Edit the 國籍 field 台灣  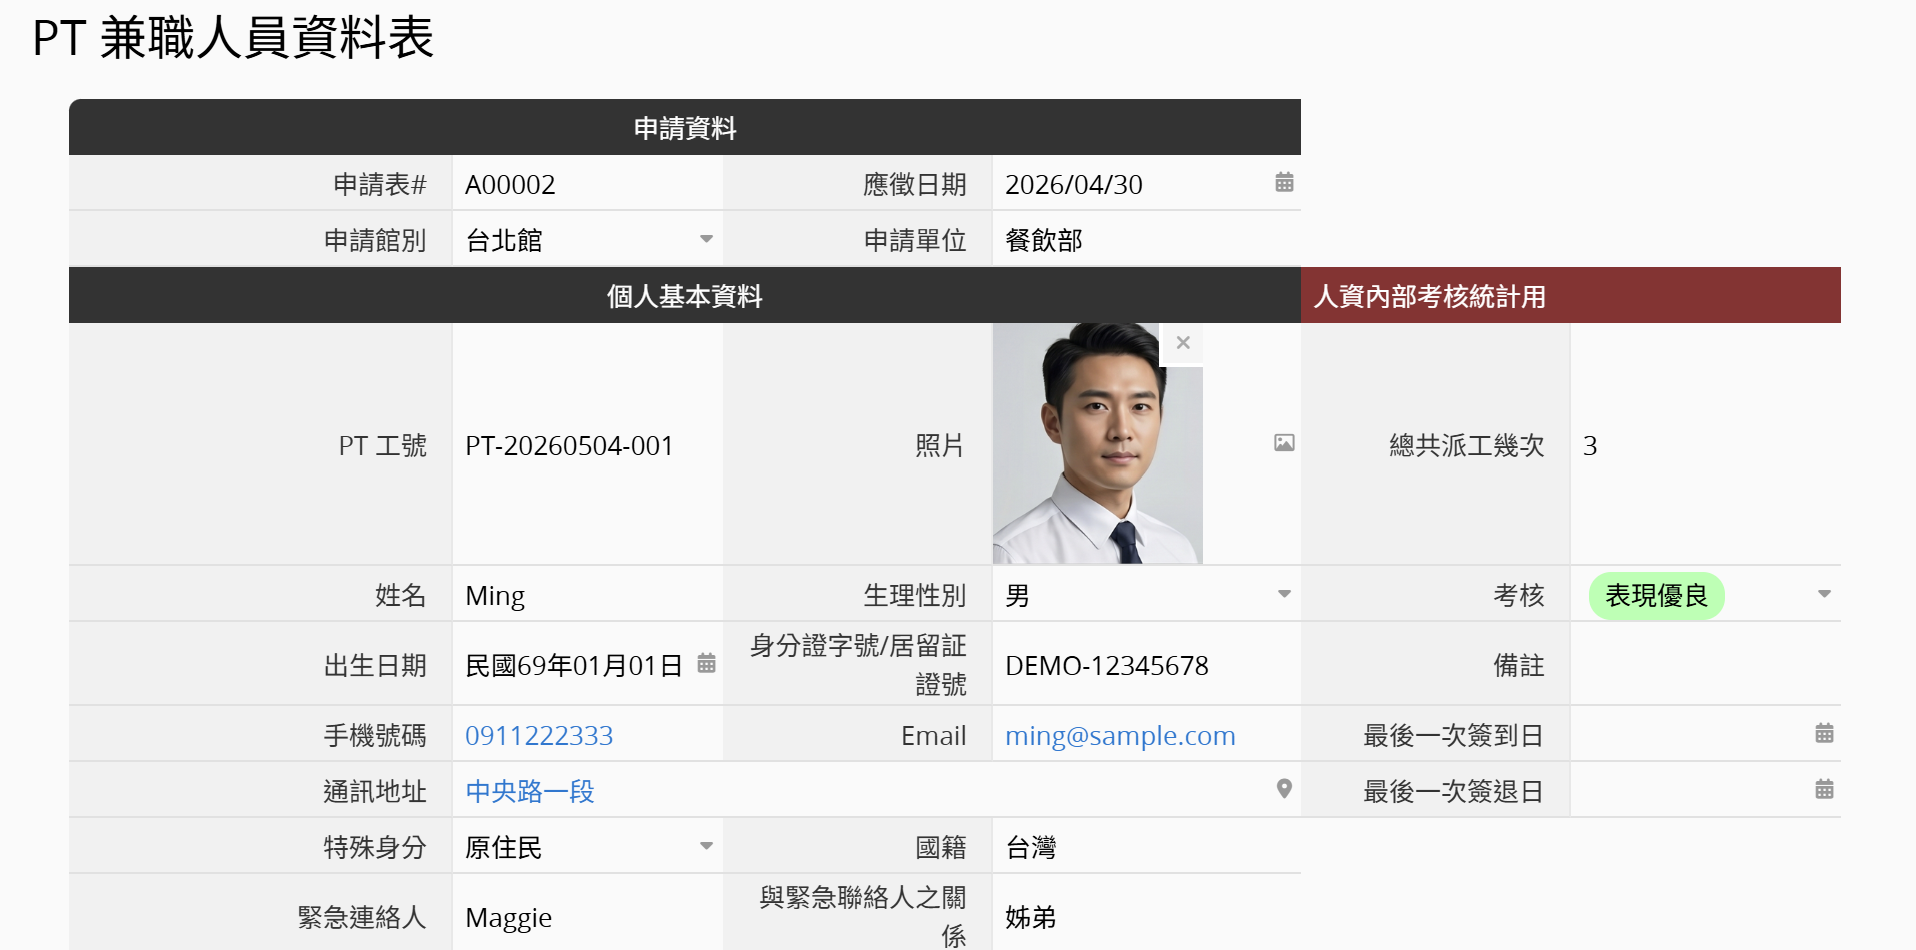pyautogui.click(x=1146, y=847)
